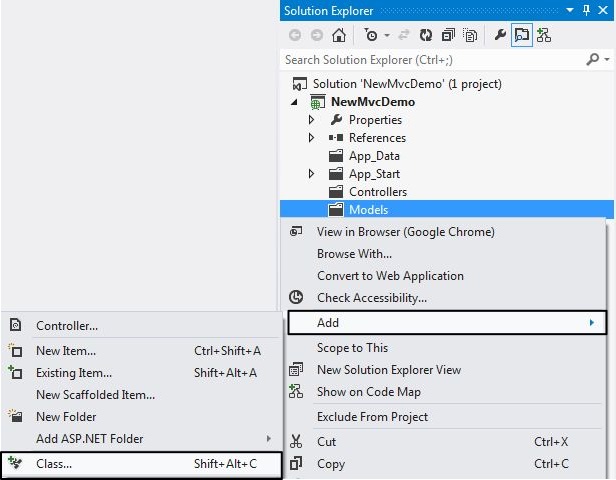Choose New Scaffolded Item...
Viewport: 616px width, 480px height.
[x=141, y=395]
